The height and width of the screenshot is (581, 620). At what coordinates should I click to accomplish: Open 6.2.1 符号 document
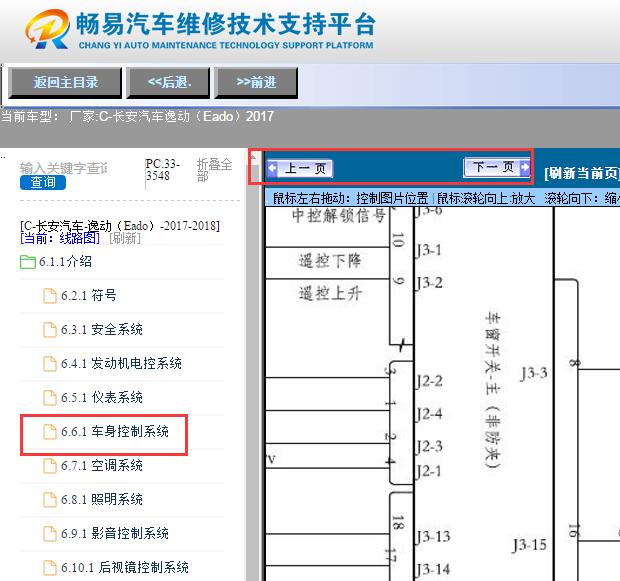[89, 295]
